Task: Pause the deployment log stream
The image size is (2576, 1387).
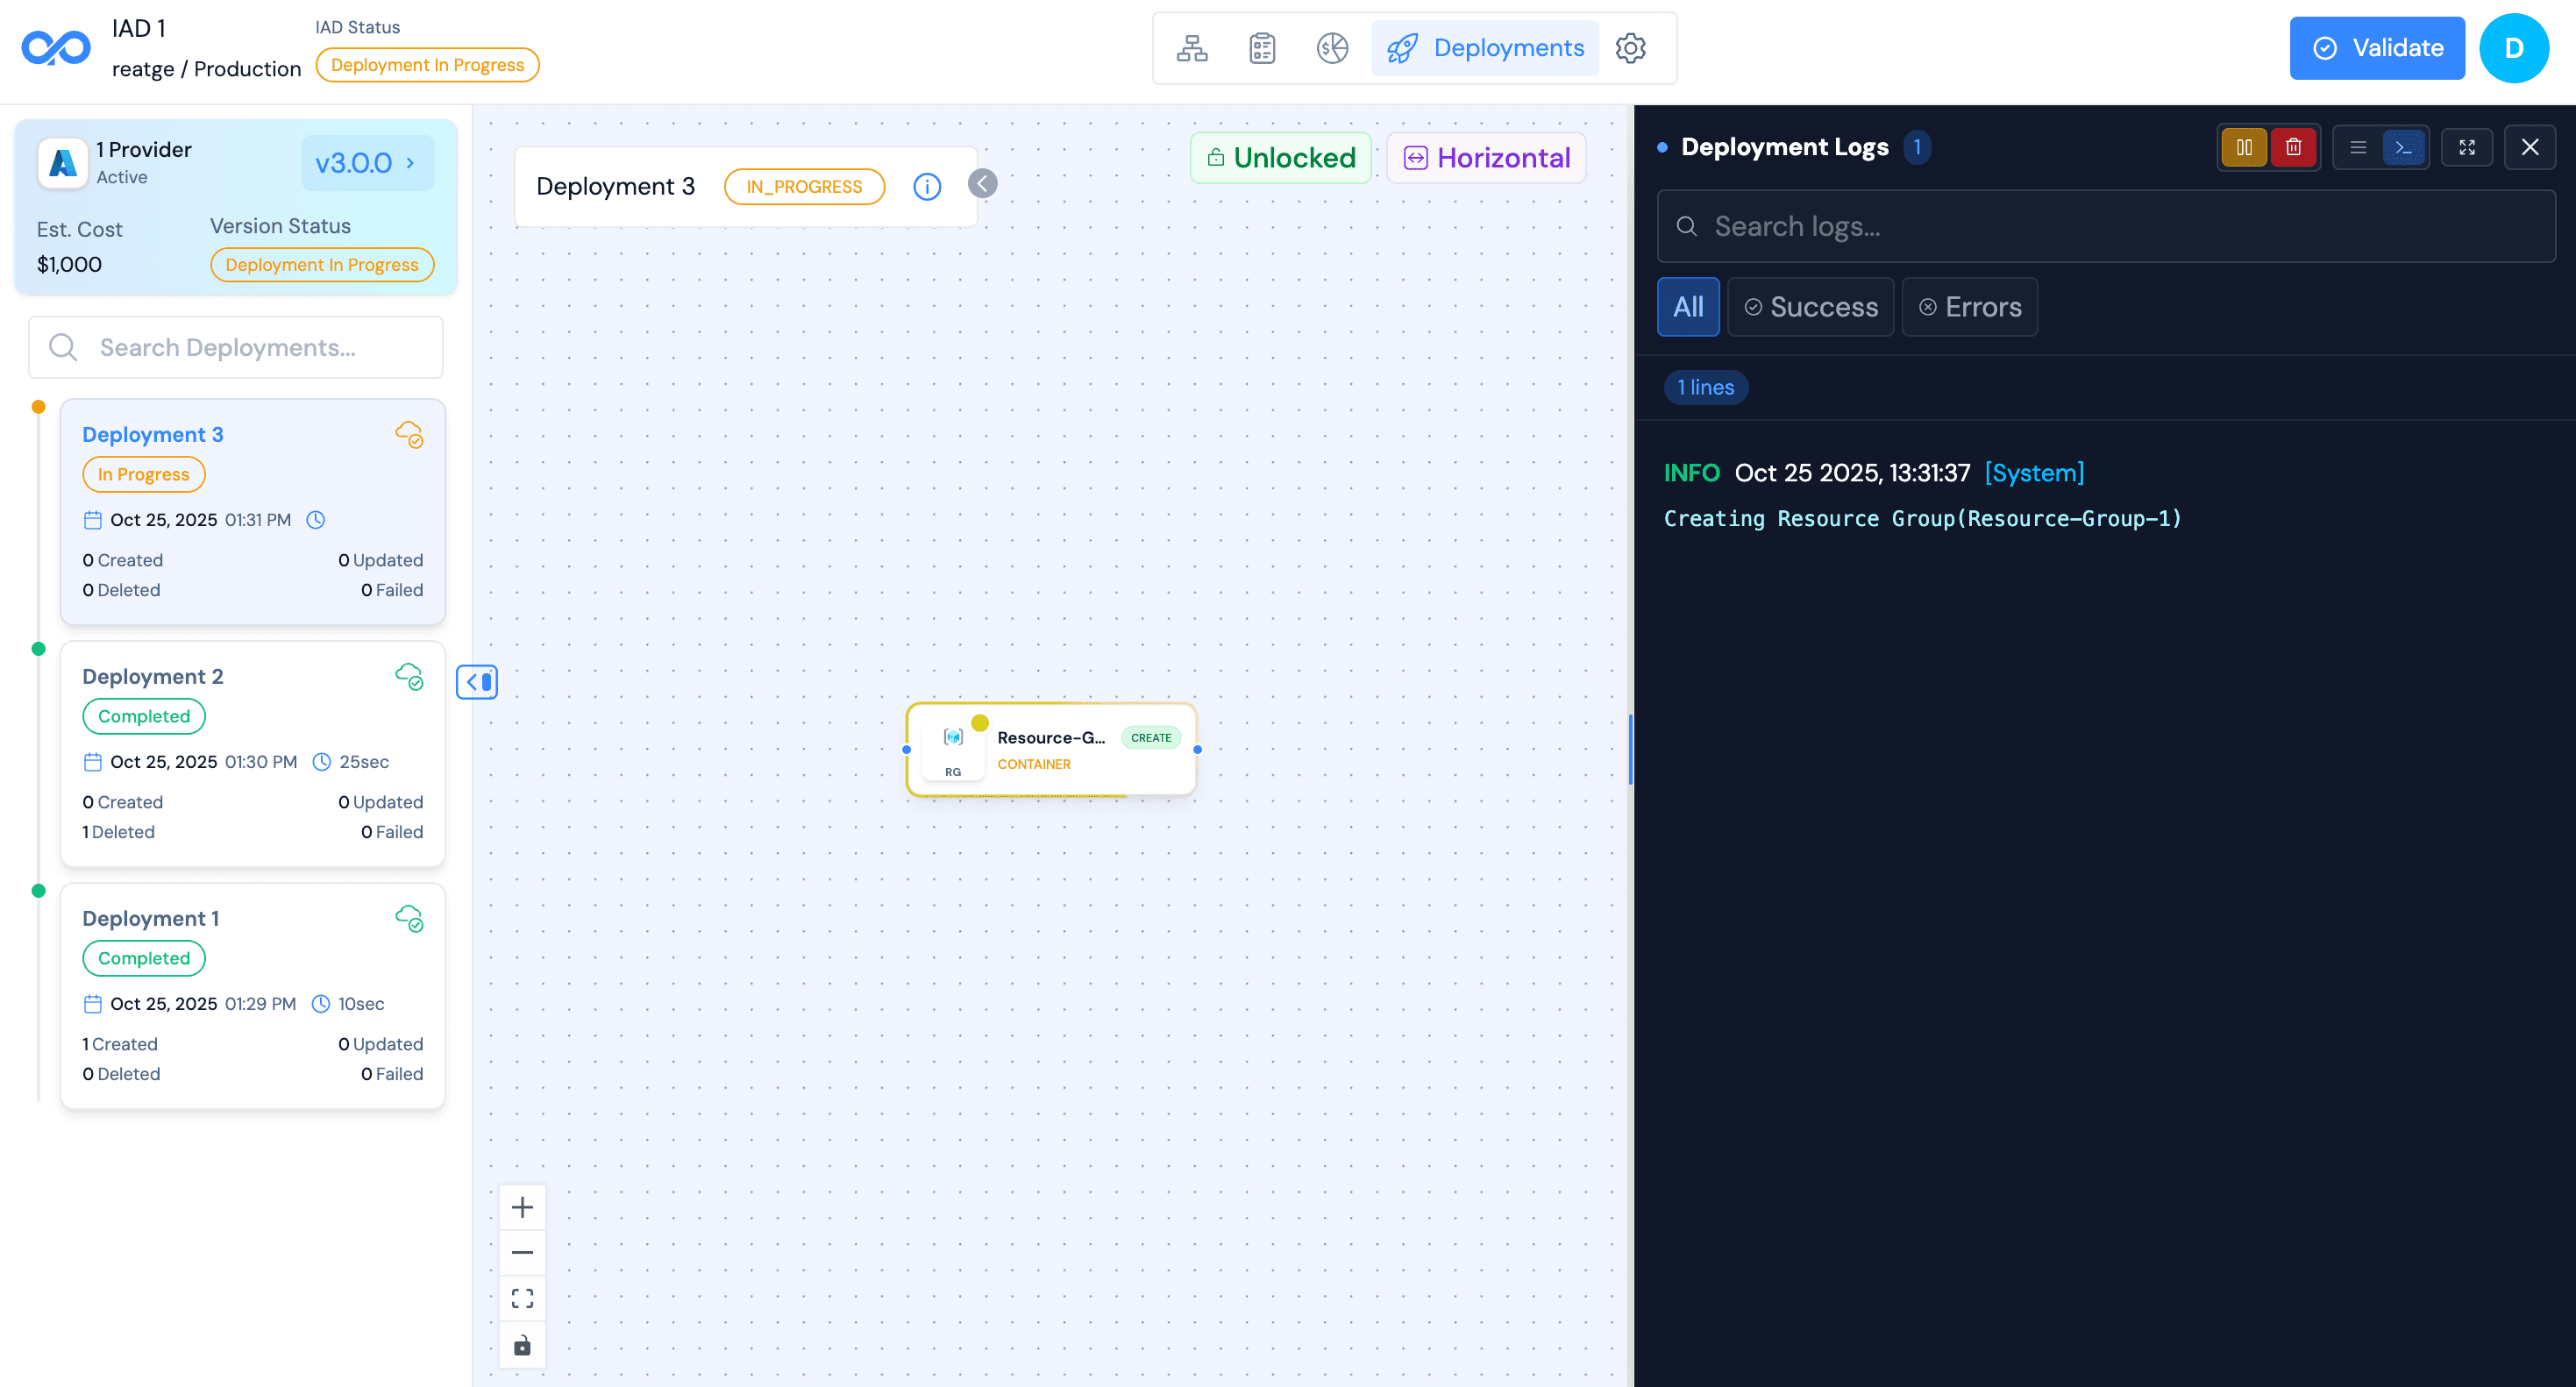Action: point(2245,147)
